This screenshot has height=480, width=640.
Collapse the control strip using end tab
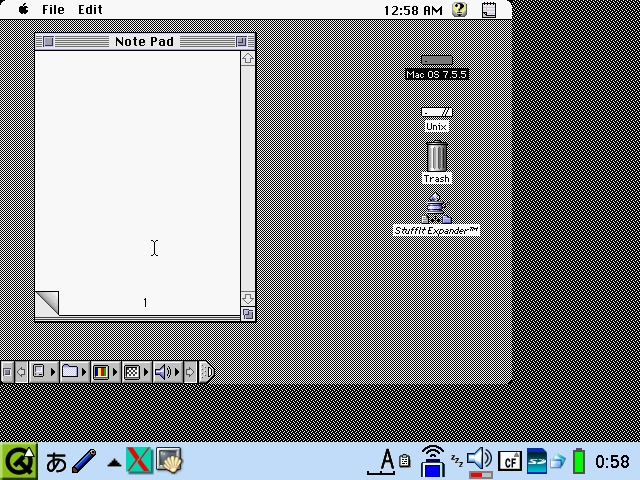click(206, 372)
